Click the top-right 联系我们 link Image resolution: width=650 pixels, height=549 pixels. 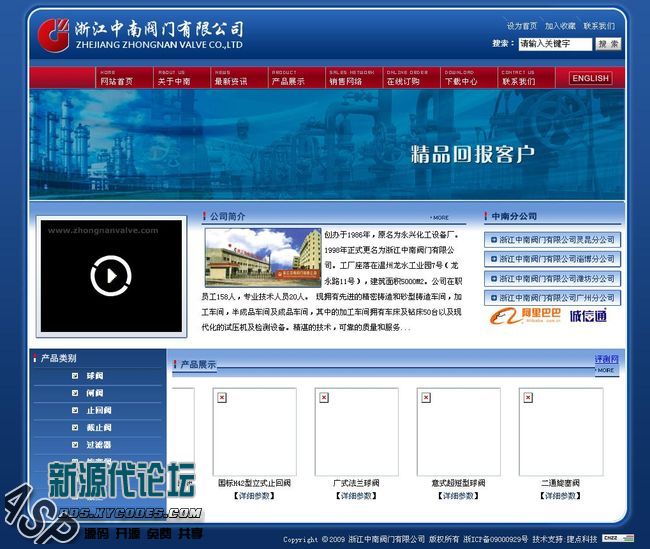(599, 26)
